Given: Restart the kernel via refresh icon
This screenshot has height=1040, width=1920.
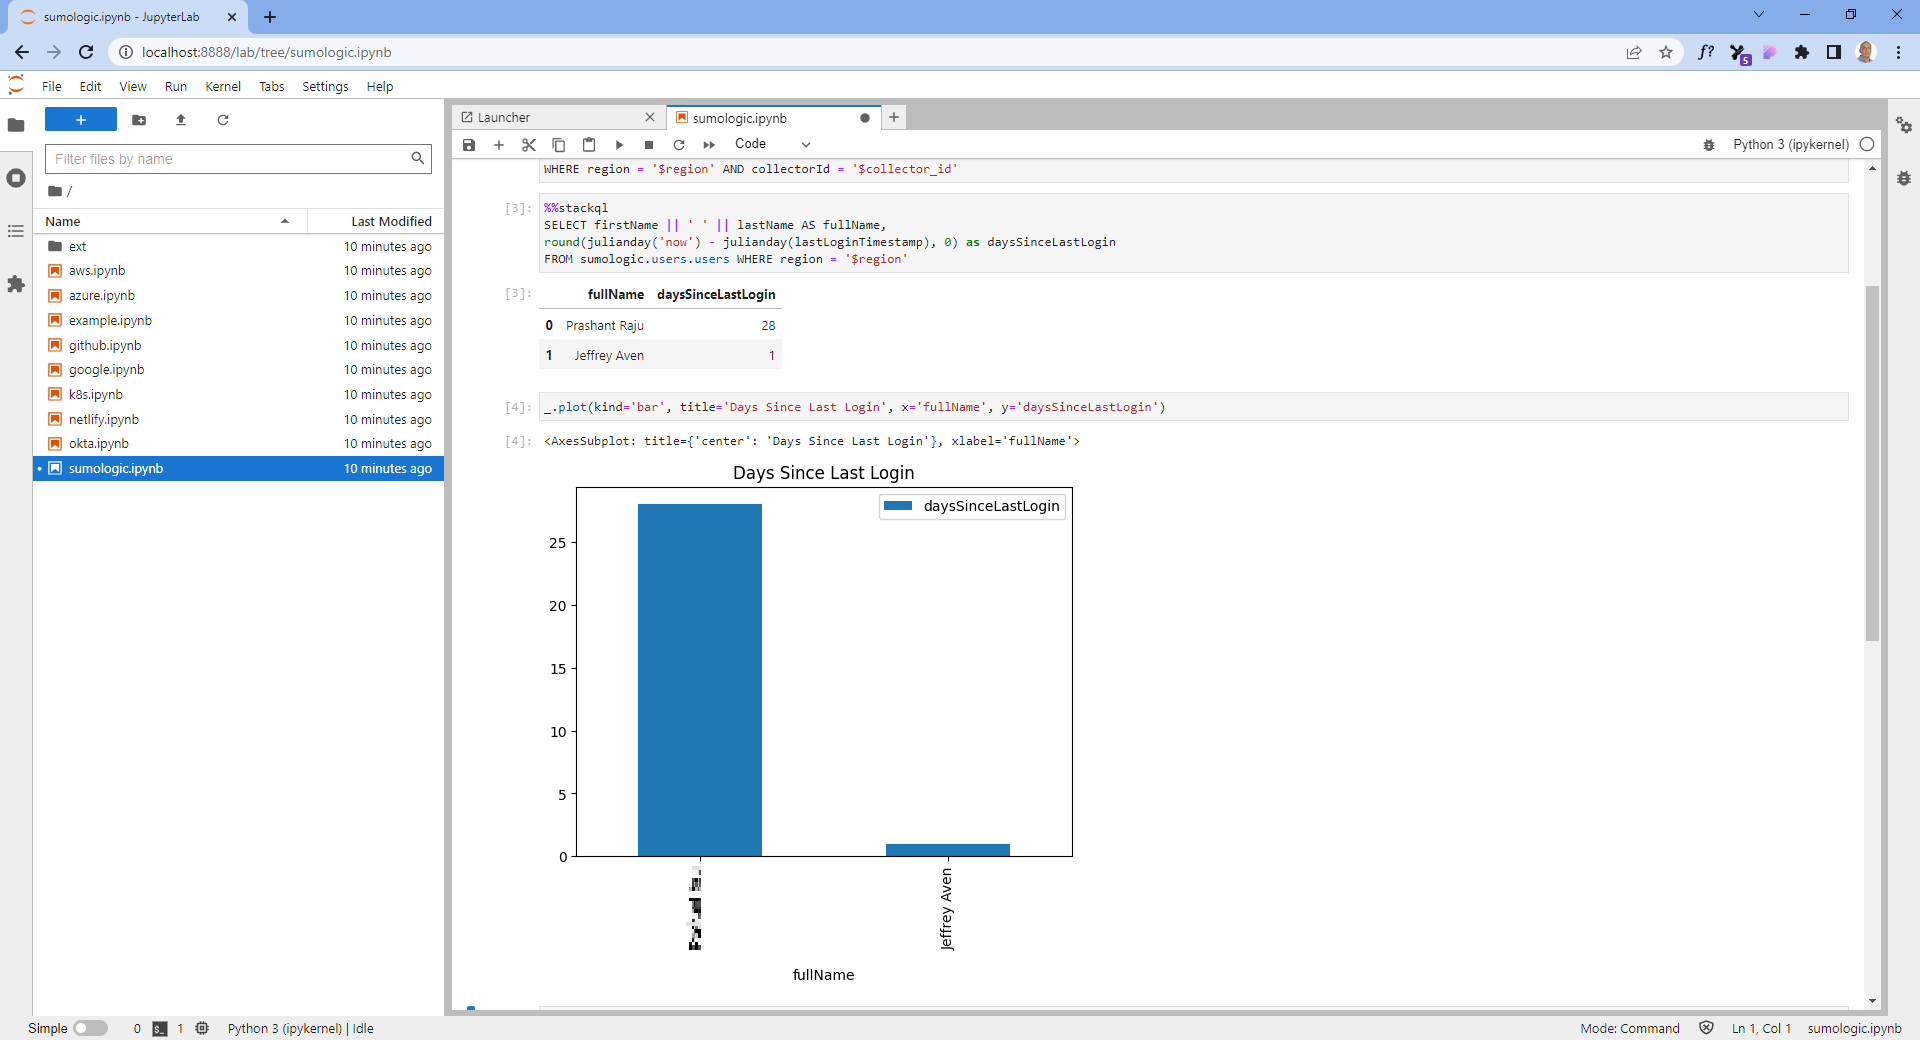Looking at the screenshot, I should 679,144.
